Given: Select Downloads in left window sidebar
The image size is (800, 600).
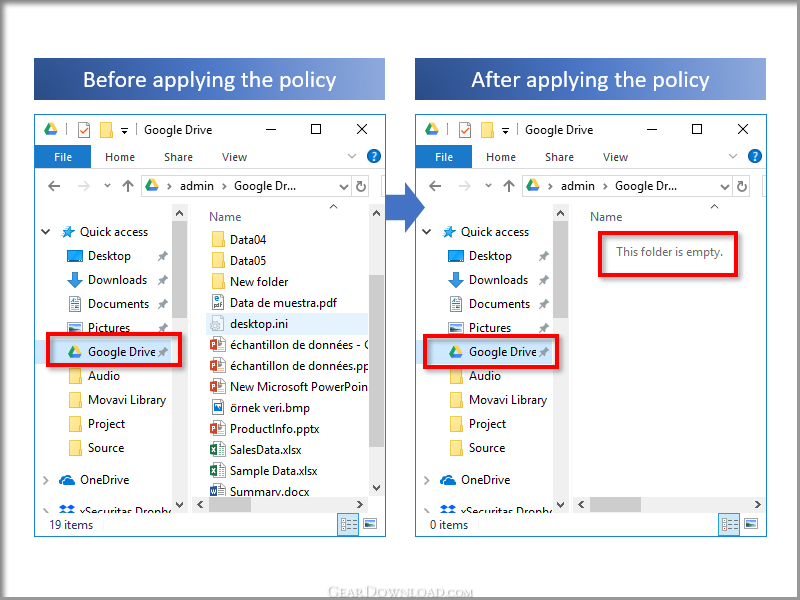Looking at the screenshot, I should [117, 280].
